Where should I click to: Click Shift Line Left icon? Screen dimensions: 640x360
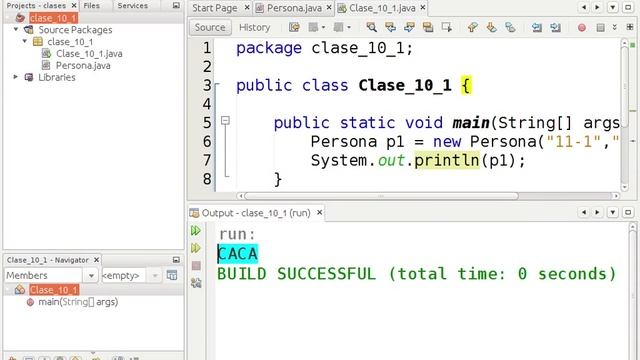[536, 27]
